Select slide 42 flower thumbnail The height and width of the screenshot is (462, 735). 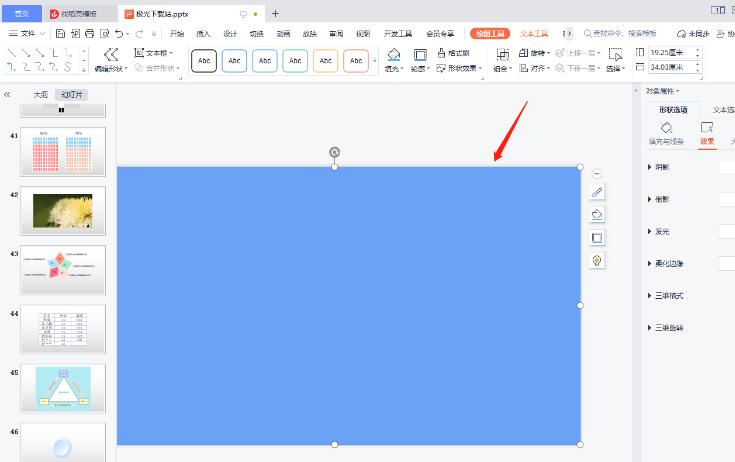click(x=62, y=209)
